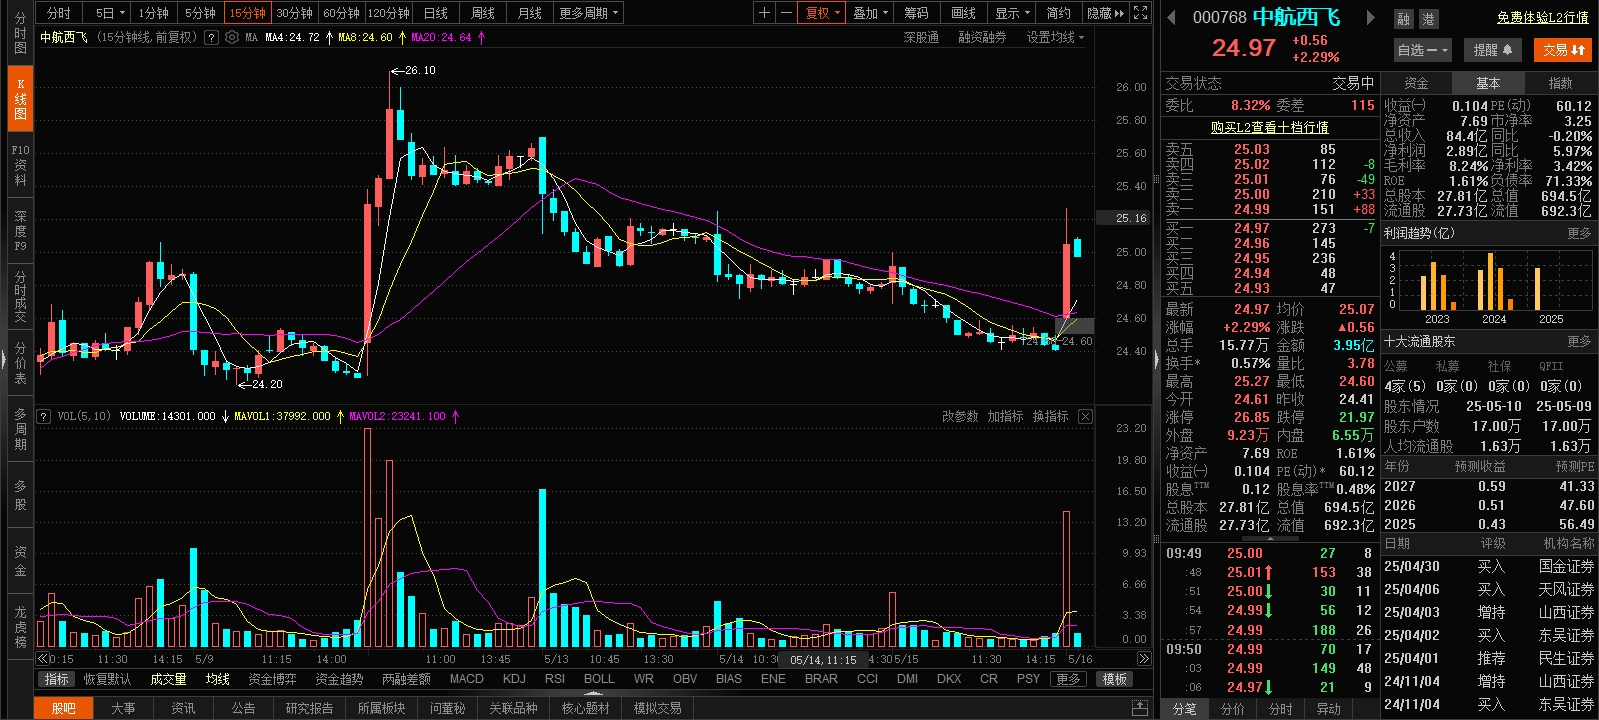Toggle 画线 drawing tools

pos(963,13)
